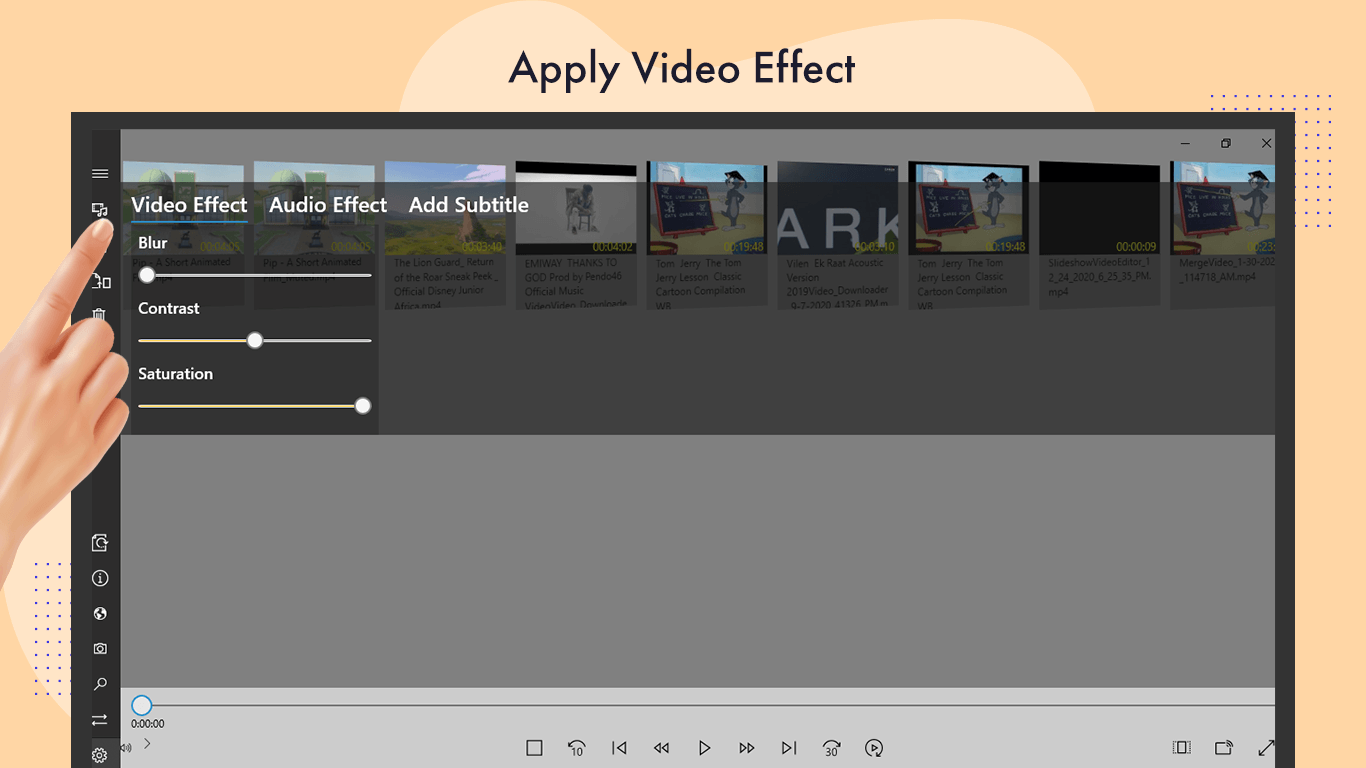The height and width of the screenshot is (768, 1366).
Task: Minimize the video player window
Action: [x=1185, y=143]
